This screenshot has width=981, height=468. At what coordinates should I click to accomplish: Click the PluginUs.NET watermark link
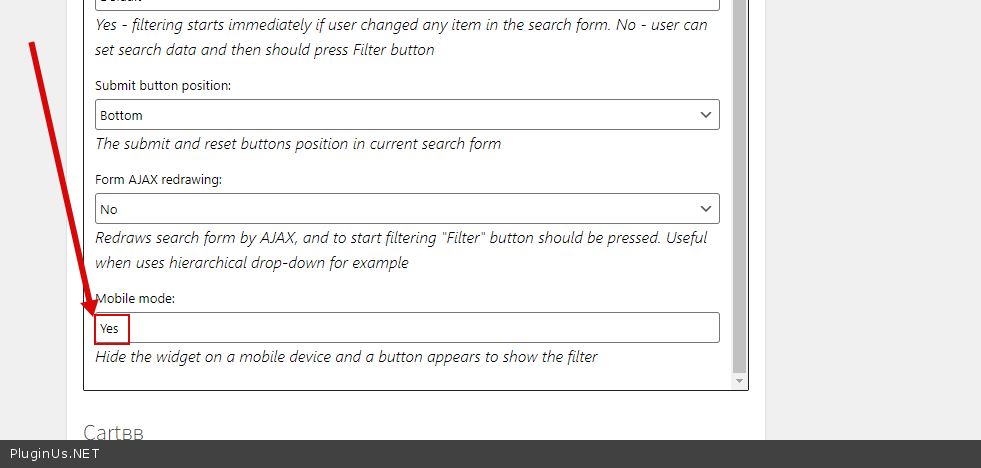click(54, 454)
